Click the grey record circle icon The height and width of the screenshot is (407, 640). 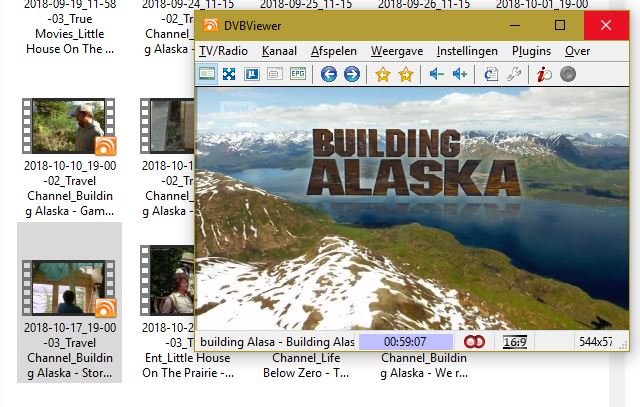568,74
